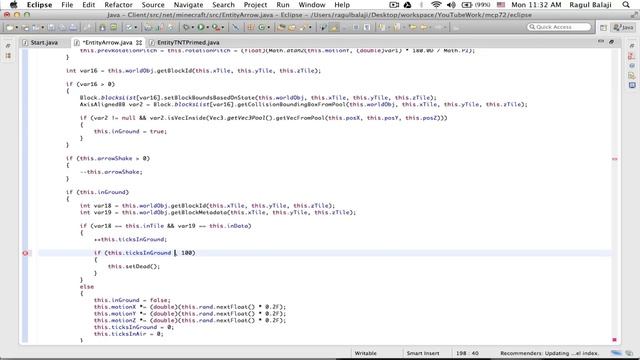
Task: Click the Search flashlight toolbar icon
Action: point(303,27)
